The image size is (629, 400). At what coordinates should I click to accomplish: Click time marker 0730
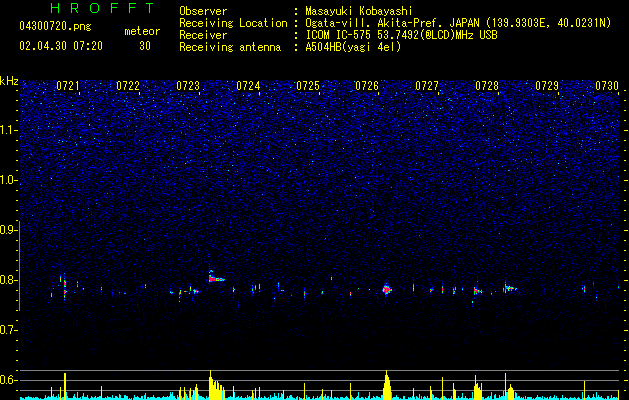(x=607, y=86)
